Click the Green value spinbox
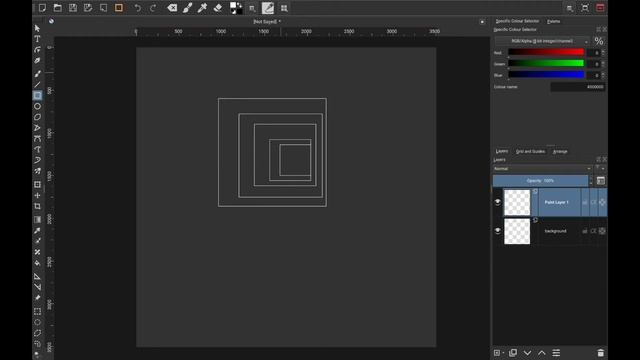The image size is (640, 360). [596, 64]
